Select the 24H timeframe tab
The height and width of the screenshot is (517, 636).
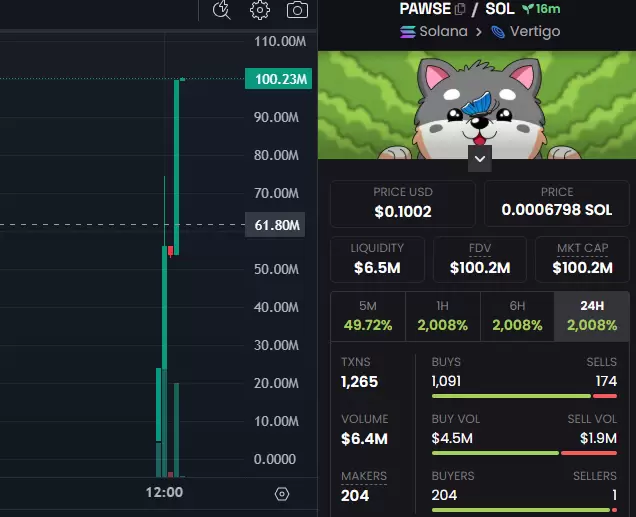pyautogui.click(x=592, y=316)
